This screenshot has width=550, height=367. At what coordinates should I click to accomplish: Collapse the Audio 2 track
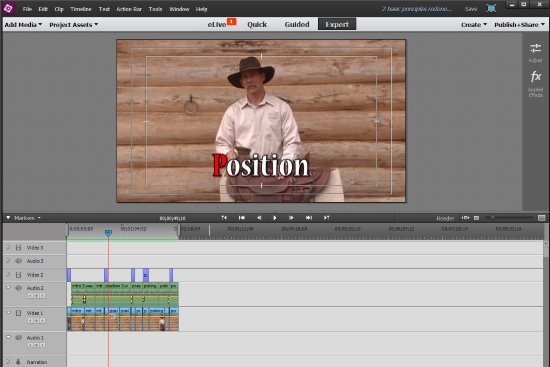(x=8, y=288)
